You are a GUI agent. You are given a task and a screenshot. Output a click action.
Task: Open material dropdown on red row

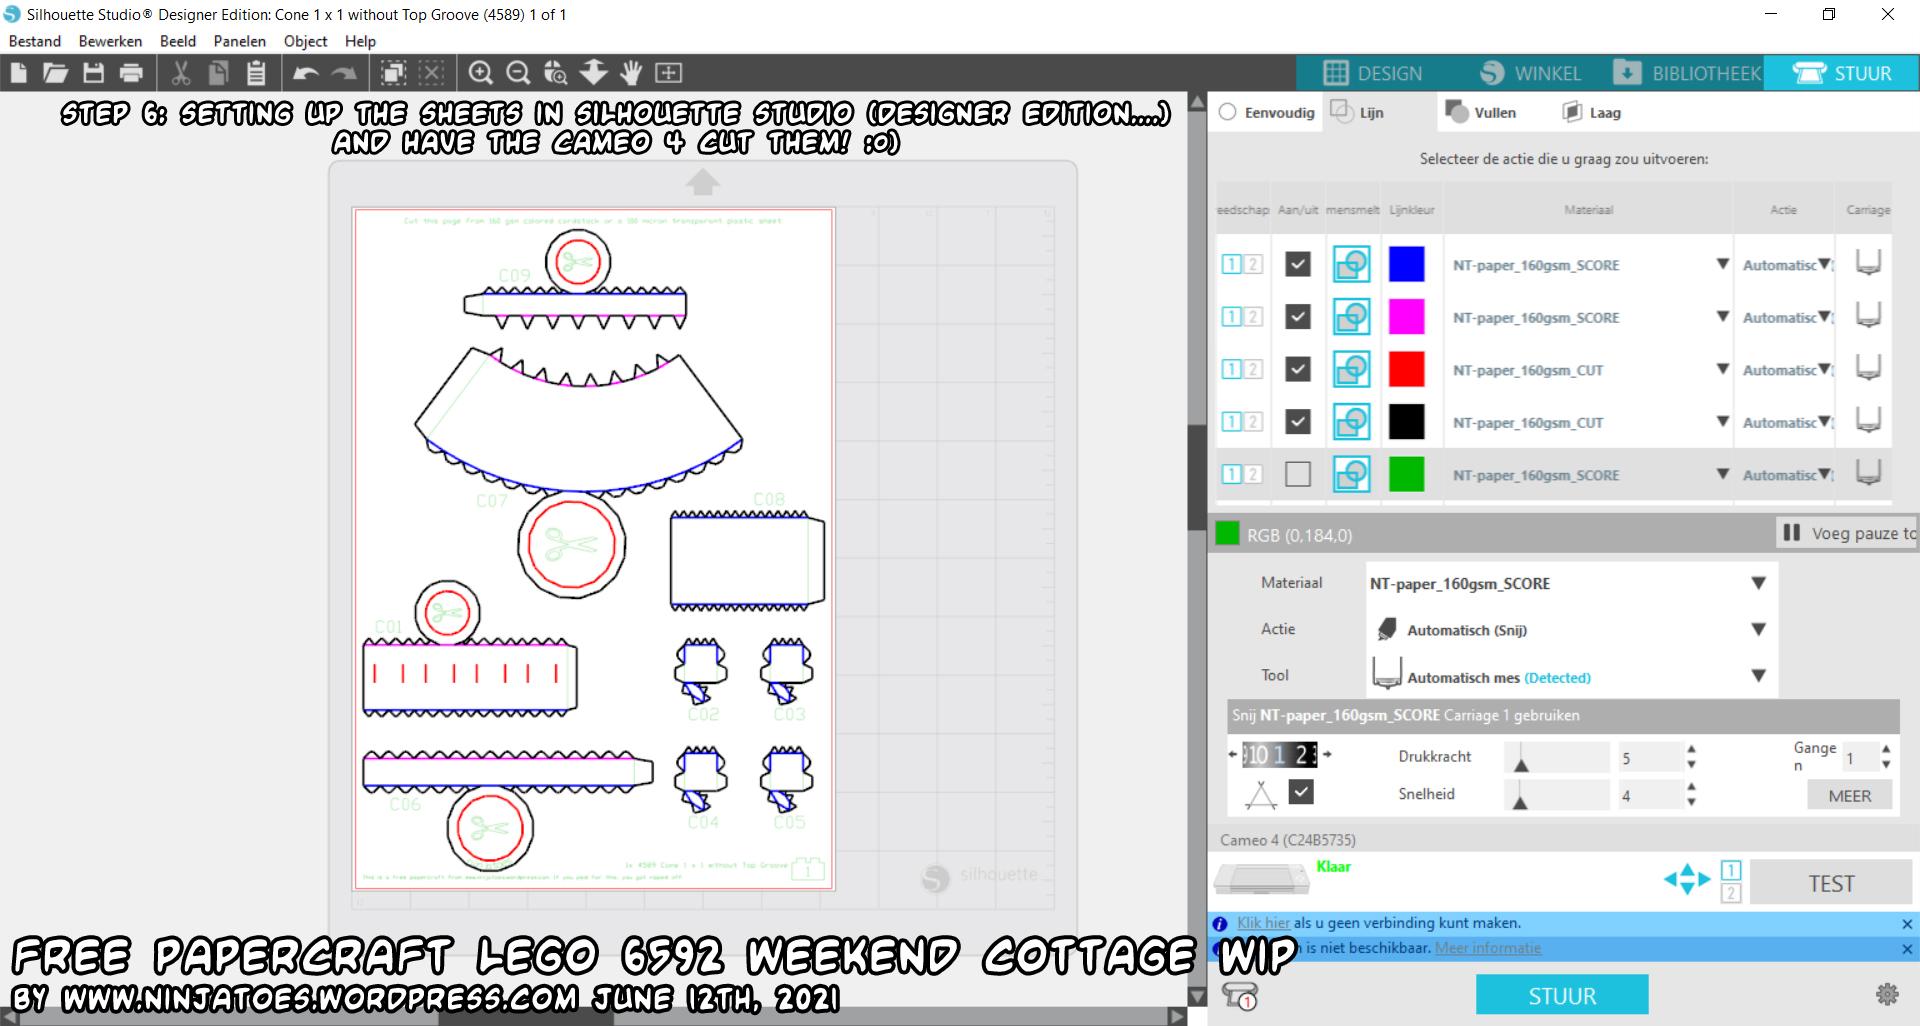point(1722,369)
